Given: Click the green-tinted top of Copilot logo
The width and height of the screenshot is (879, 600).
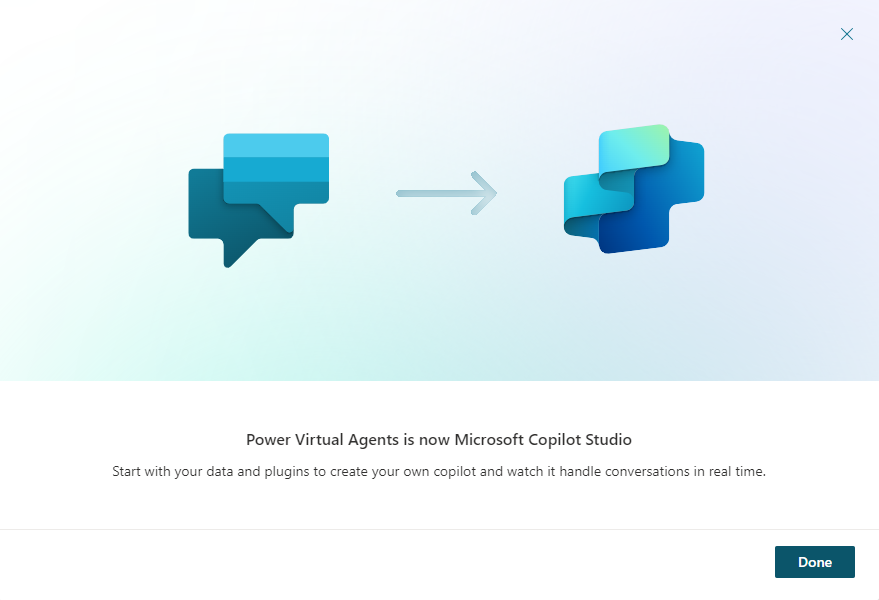Looking at the screenshot, I should [635, 147].
